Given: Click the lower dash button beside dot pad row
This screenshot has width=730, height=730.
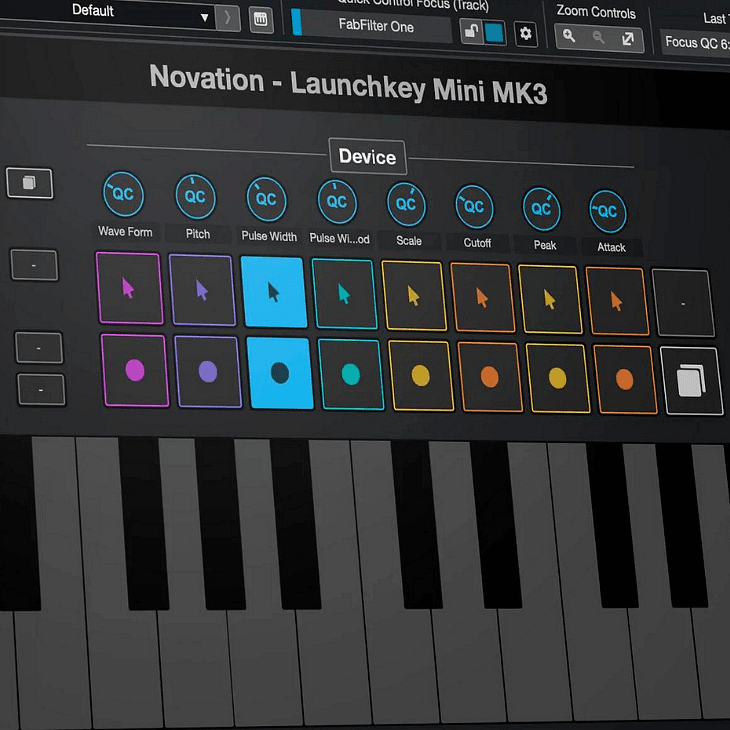Looking at the screenshot, I should [41, 389].
